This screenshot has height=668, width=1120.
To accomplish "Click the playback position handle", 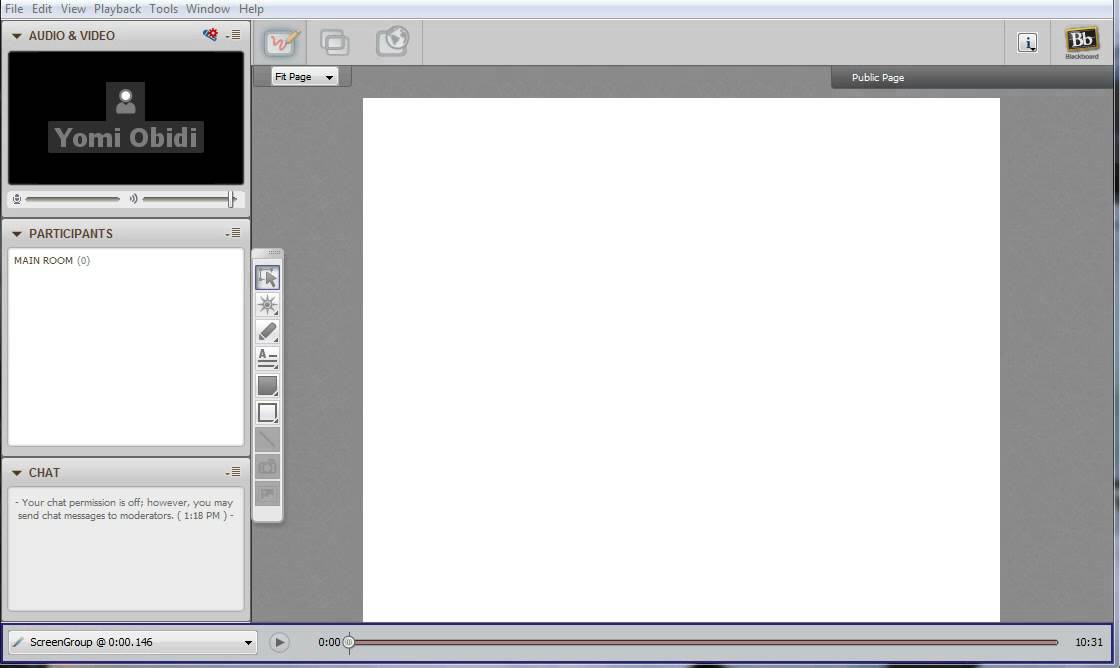I will click(349, 642).
